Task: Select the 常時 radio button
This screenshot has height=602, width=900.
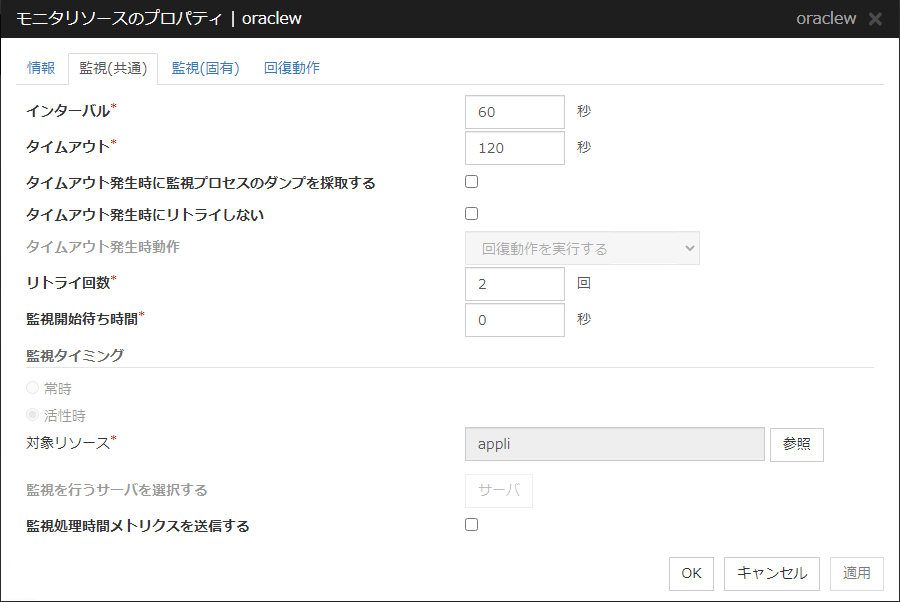Action: [x=33, y=388]
